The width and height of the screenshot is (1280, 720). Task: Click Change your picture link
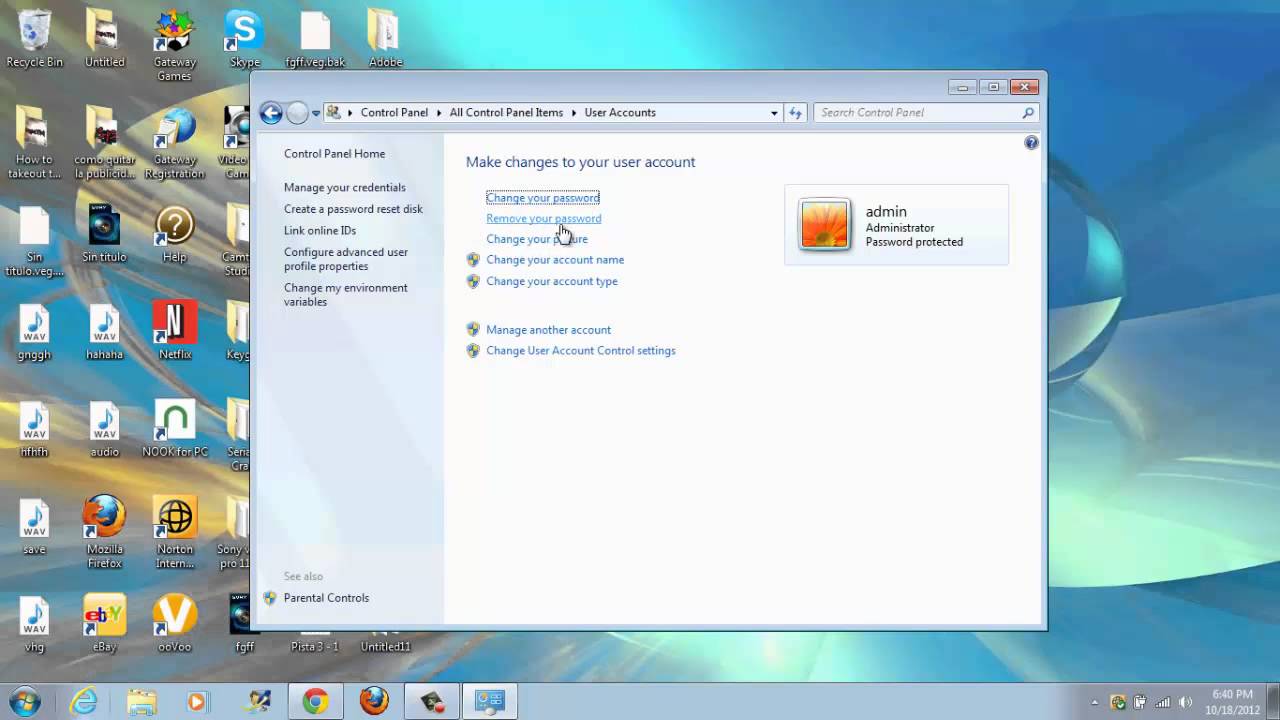537,240
